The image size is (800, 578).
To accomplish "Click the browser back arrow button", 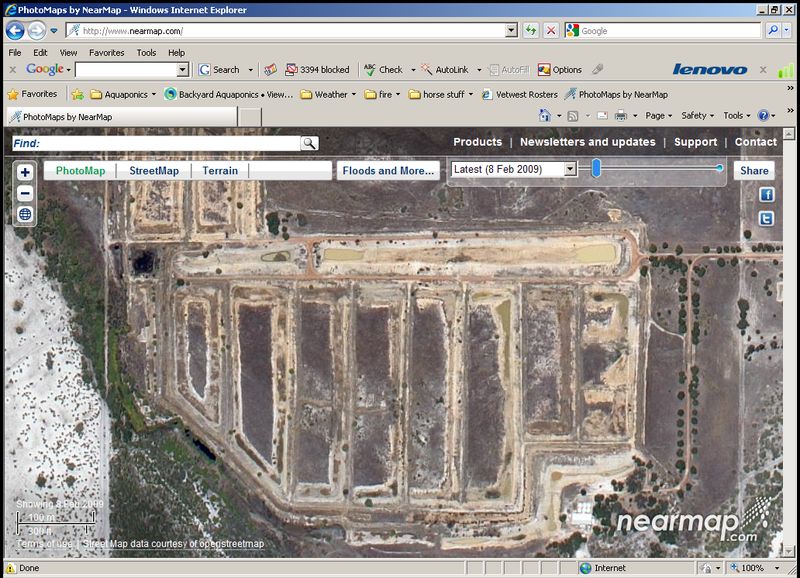I will [16, 31].
